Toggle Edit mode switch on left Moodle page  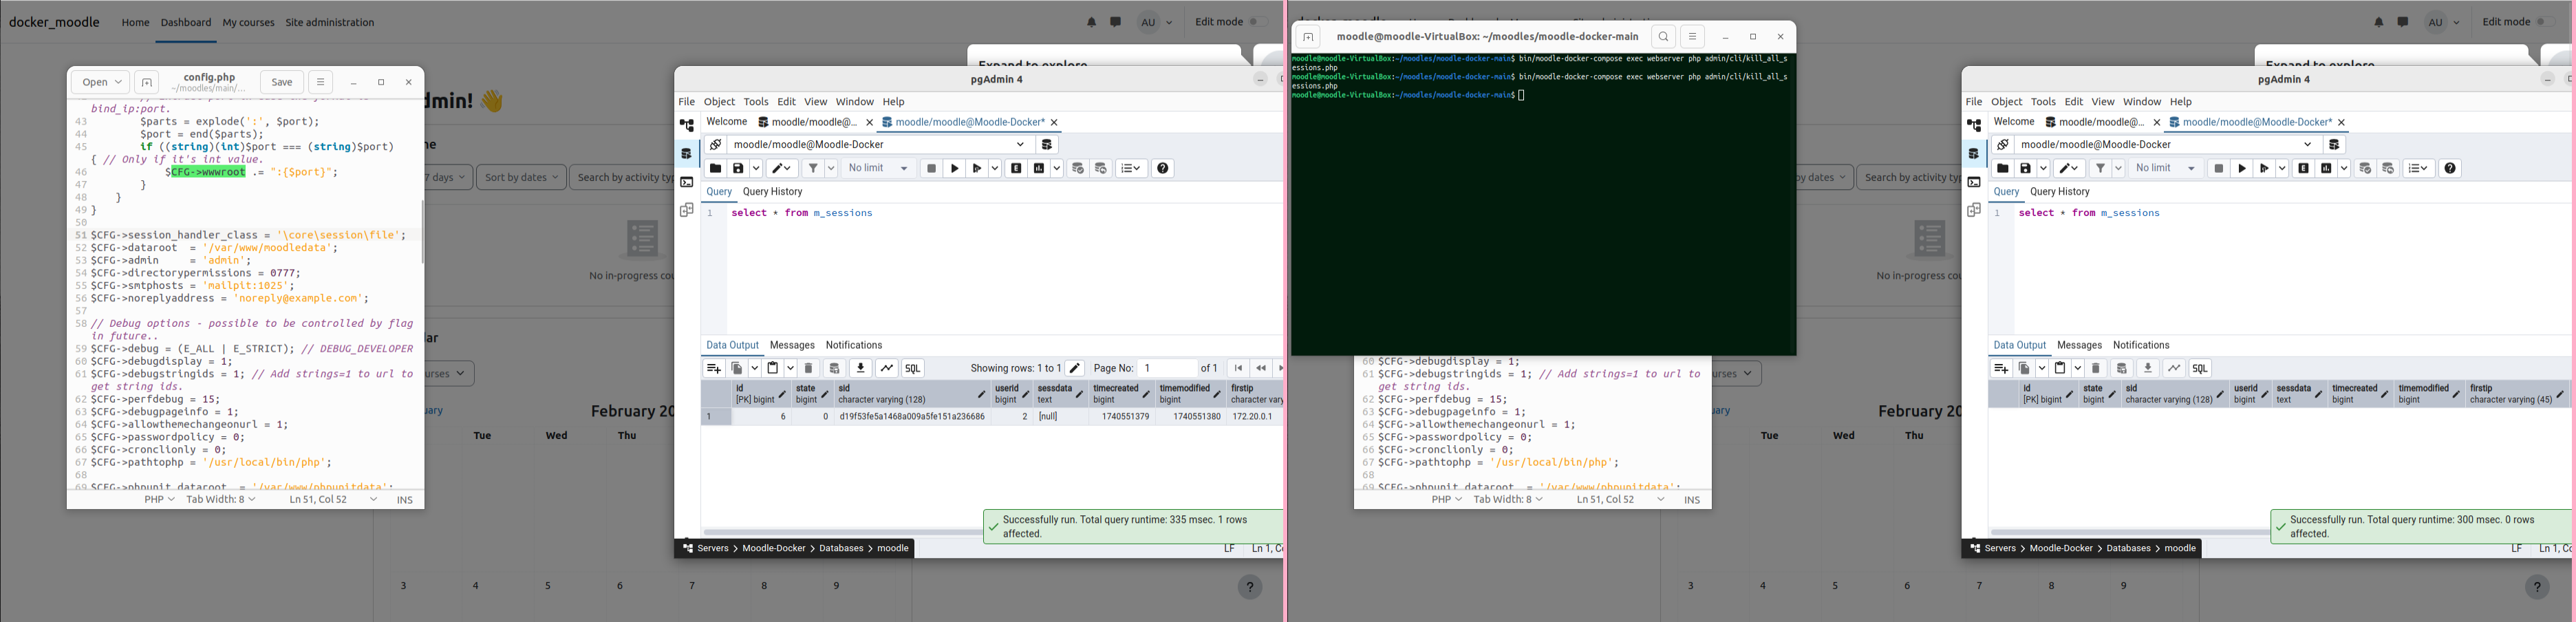coord(1259,22)
